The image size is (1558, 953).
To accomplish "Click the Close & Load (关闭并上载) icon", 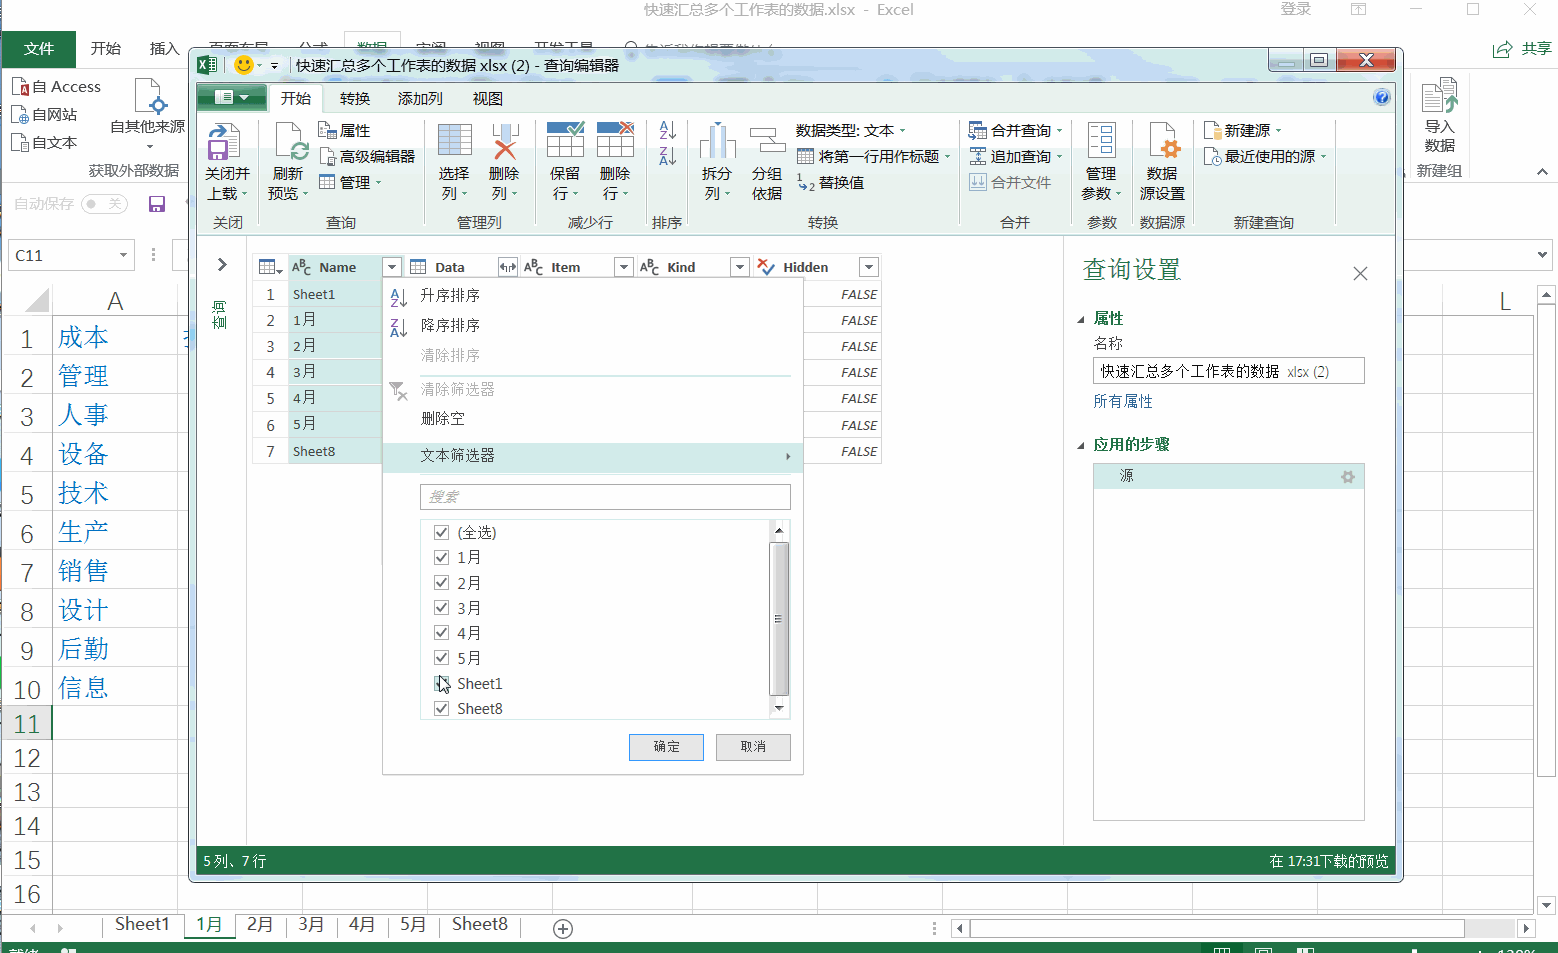I will 225,143.
